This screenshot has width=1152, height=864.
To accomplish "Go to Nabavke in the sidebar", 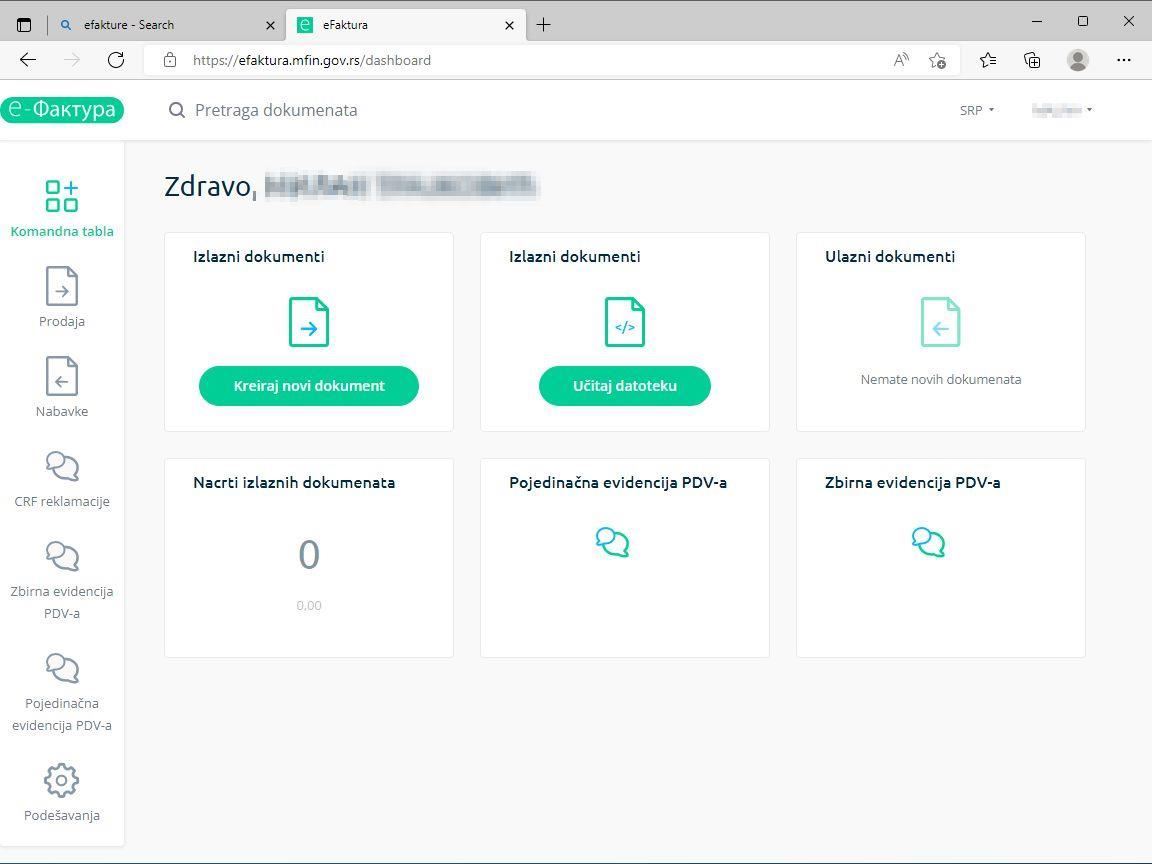I will tap(61, 377).
